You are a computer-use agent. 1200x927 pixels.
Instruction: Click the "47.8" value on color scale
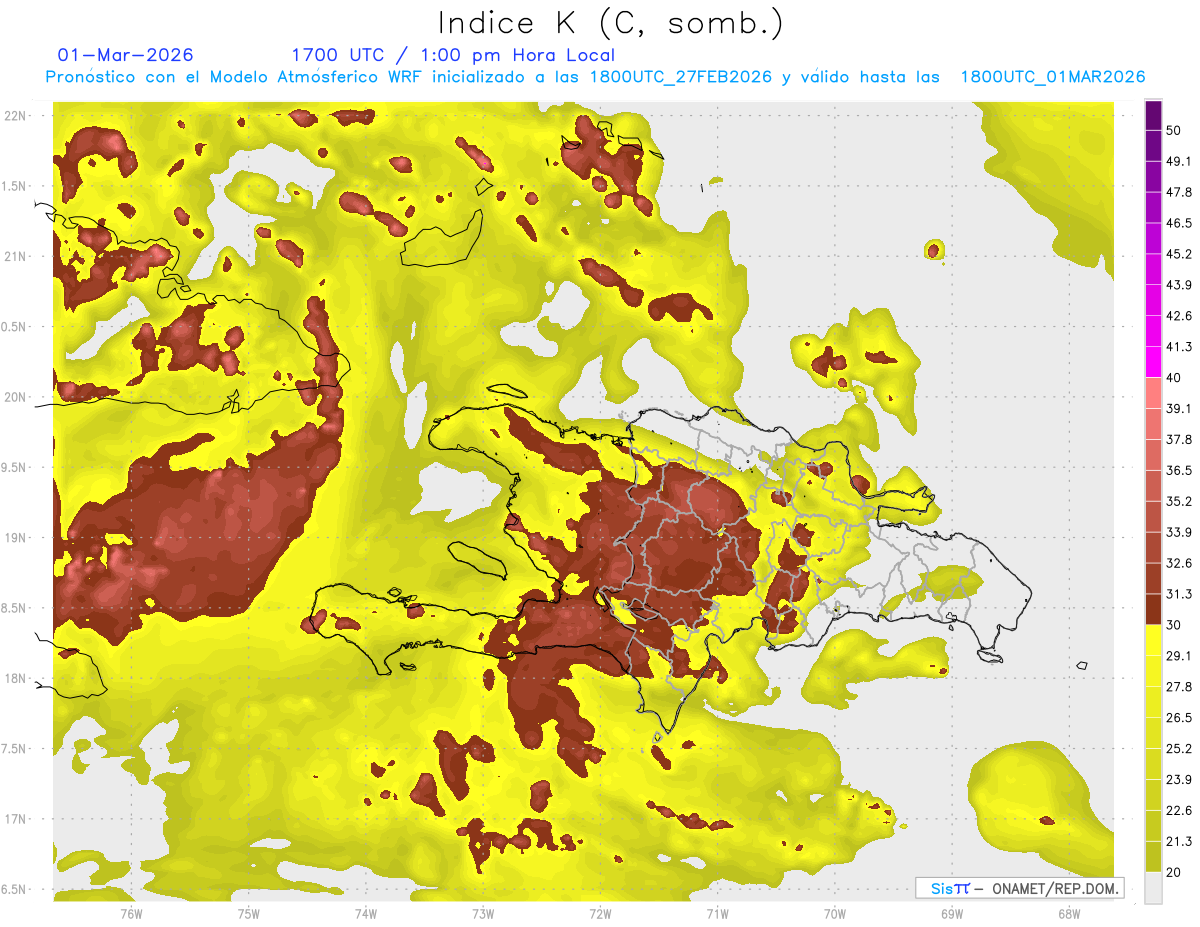1179,193
